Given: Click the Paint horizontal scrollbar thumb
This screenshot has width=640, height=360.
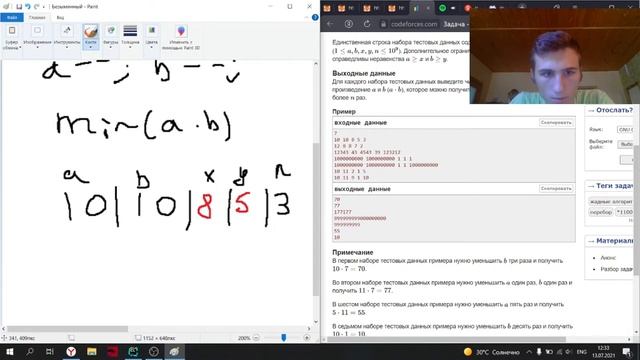Looking at the screenshot, I should (67, 329).
